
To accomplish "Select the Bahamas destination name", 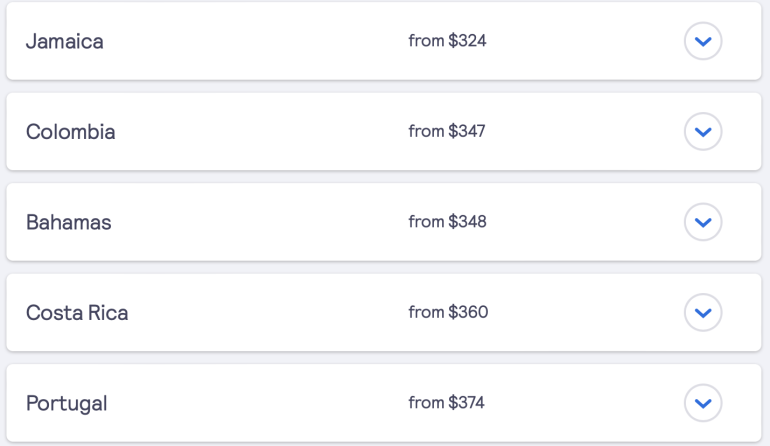I will 68,222.
